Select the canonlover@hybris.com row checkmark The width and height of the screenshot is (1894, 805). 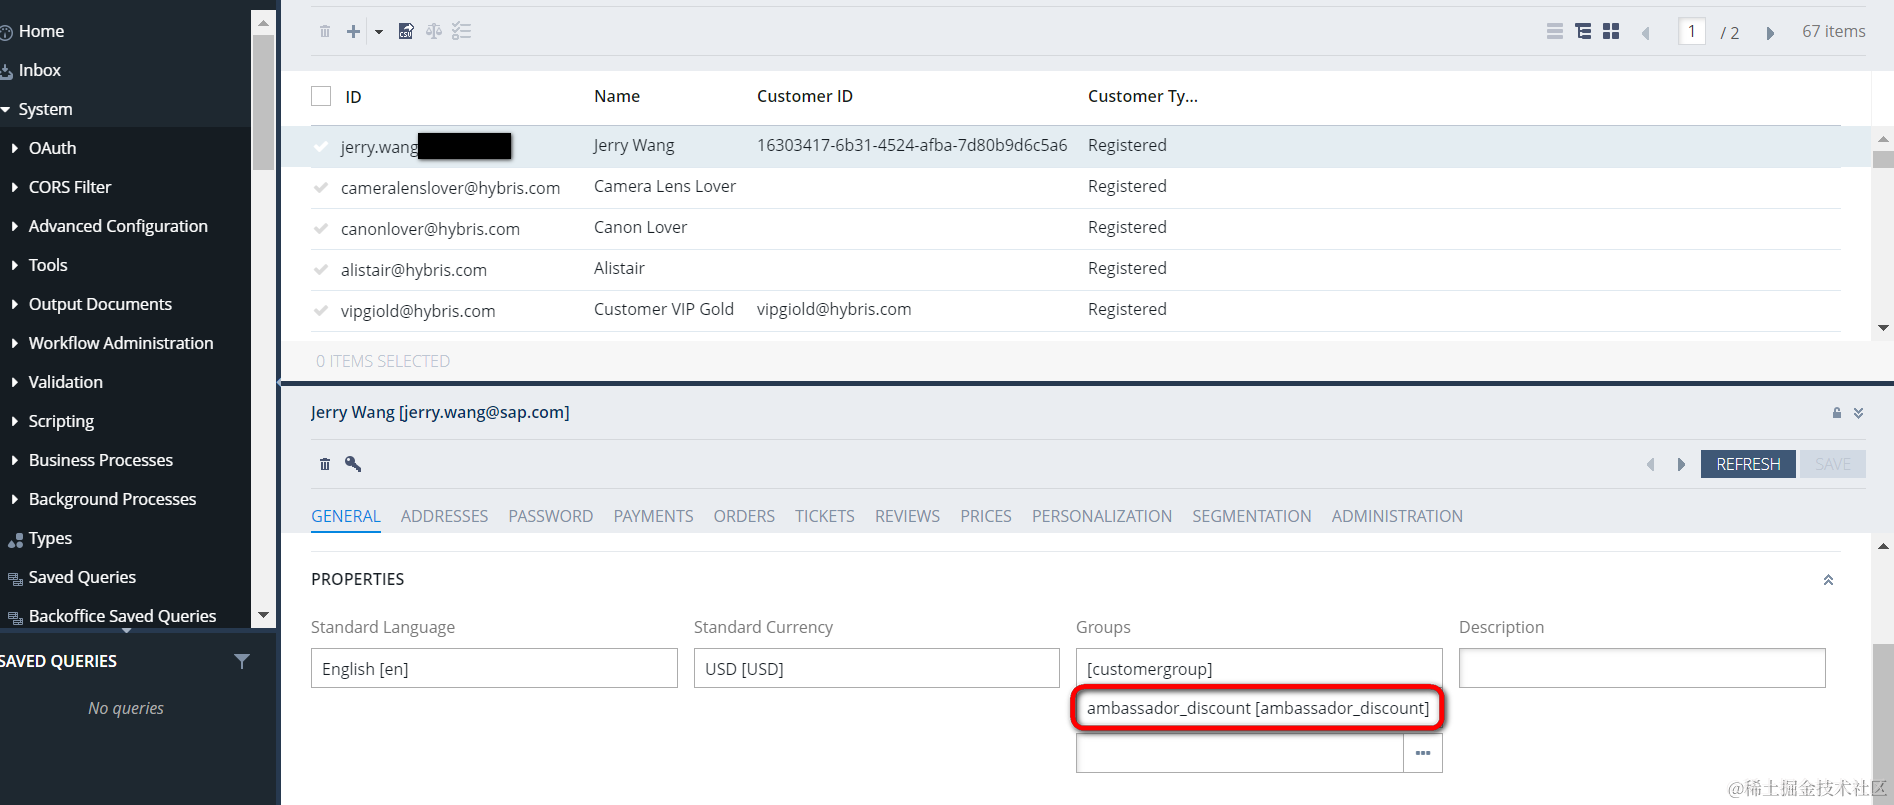(x=321, y=229)
